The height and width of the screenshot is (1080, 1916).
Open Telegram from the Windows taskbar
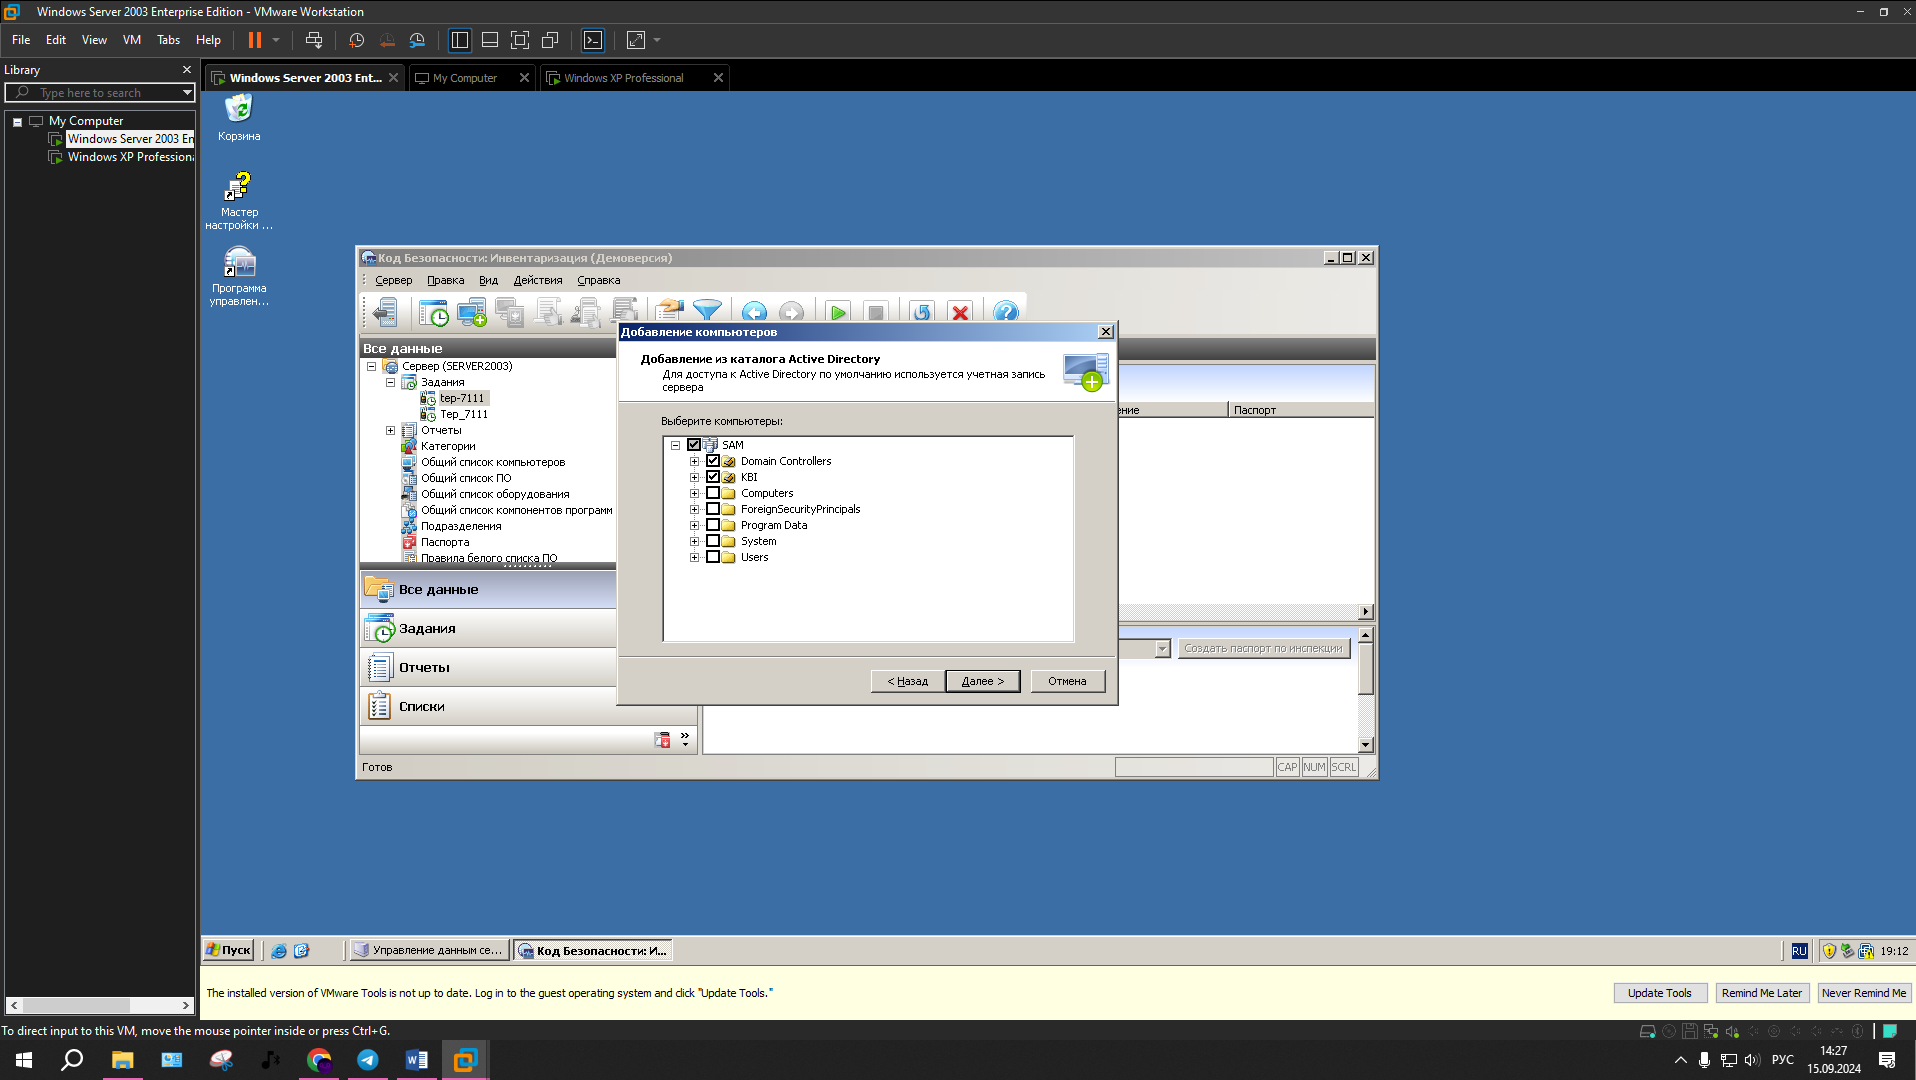pyautogui.click(x=368, y=1060)
